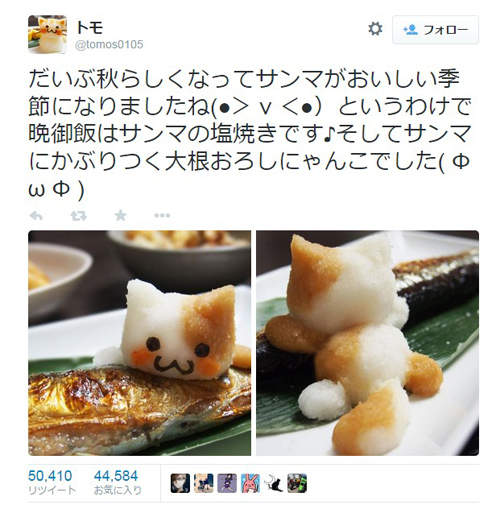Open the right cat-back daikon photo
The image size is (500, 505).
(x=367, y=343)
